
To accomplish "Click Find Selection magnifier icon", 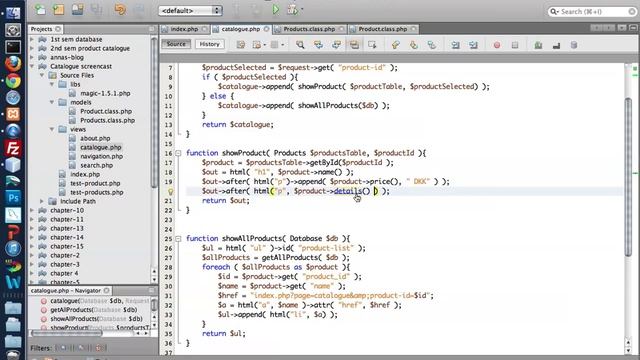I will point(300,45).
